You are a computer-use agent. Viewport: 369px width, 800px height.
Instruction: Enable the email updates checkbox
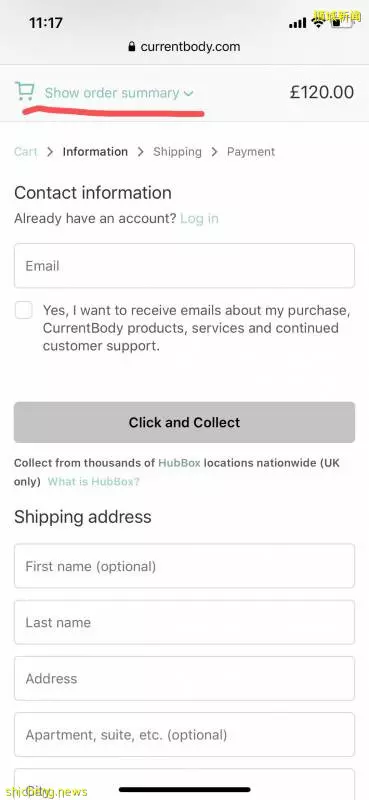23,310
